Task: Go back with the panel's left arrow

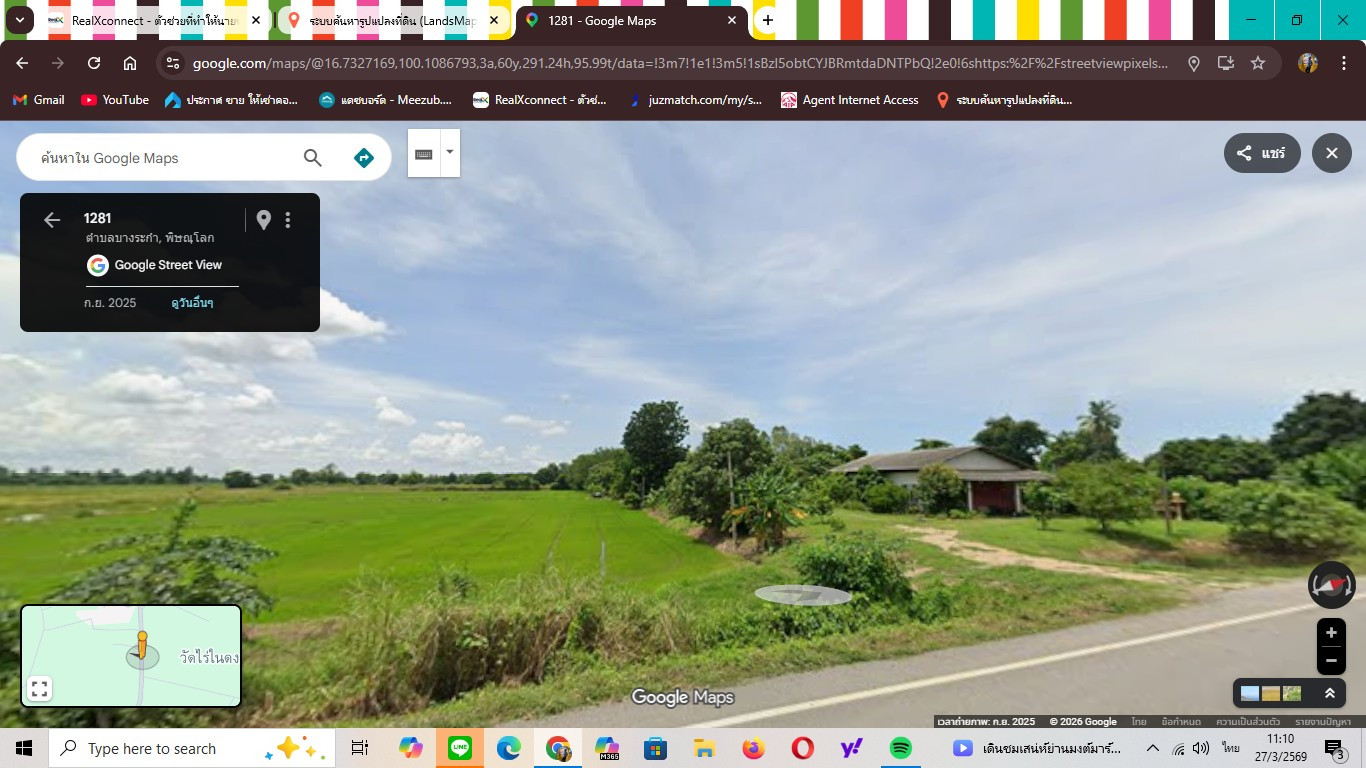Action: [52, 220]
